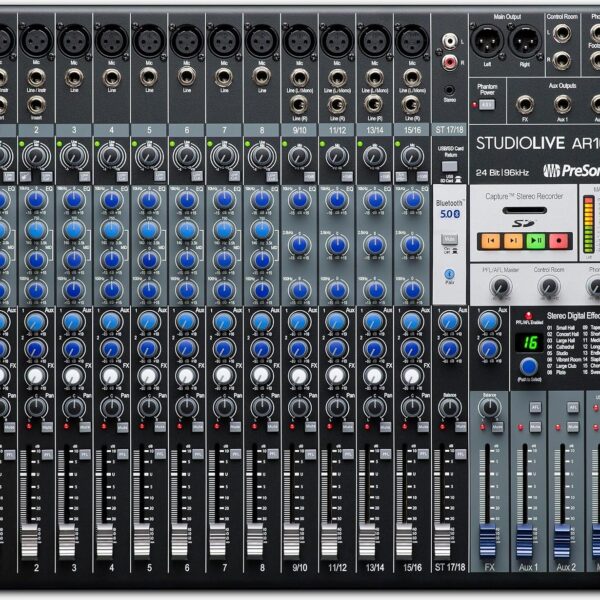Tap the blue Bluetooth Pair button
The height and width of the screenshot is (600, 600).
[450, 274]
